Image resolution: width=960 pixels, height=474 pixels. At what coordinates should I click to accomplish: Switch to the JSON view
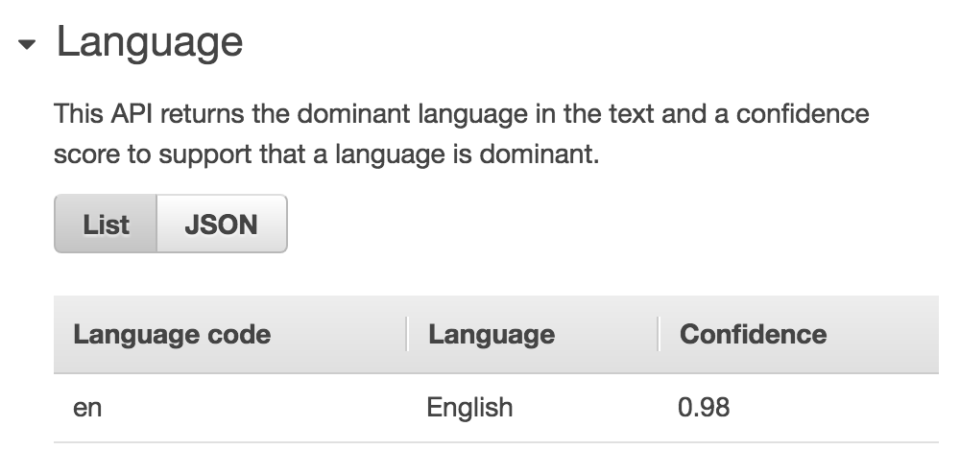click(222, 224)
